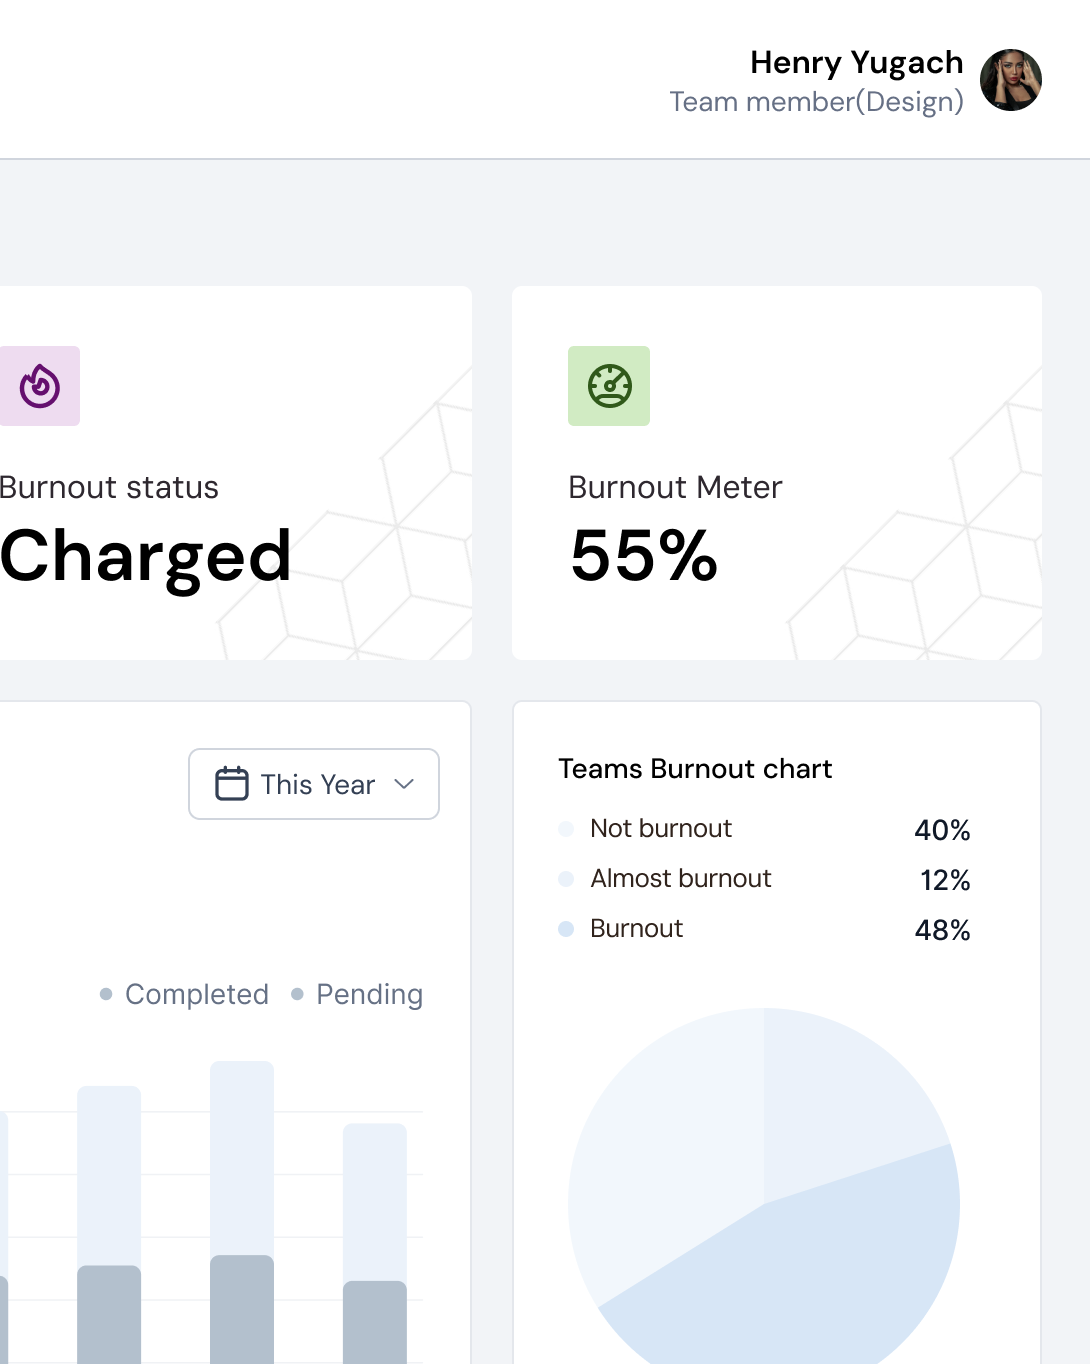
Task: Click the Almost burnout legend dot
Action: [x=566, y=879]
